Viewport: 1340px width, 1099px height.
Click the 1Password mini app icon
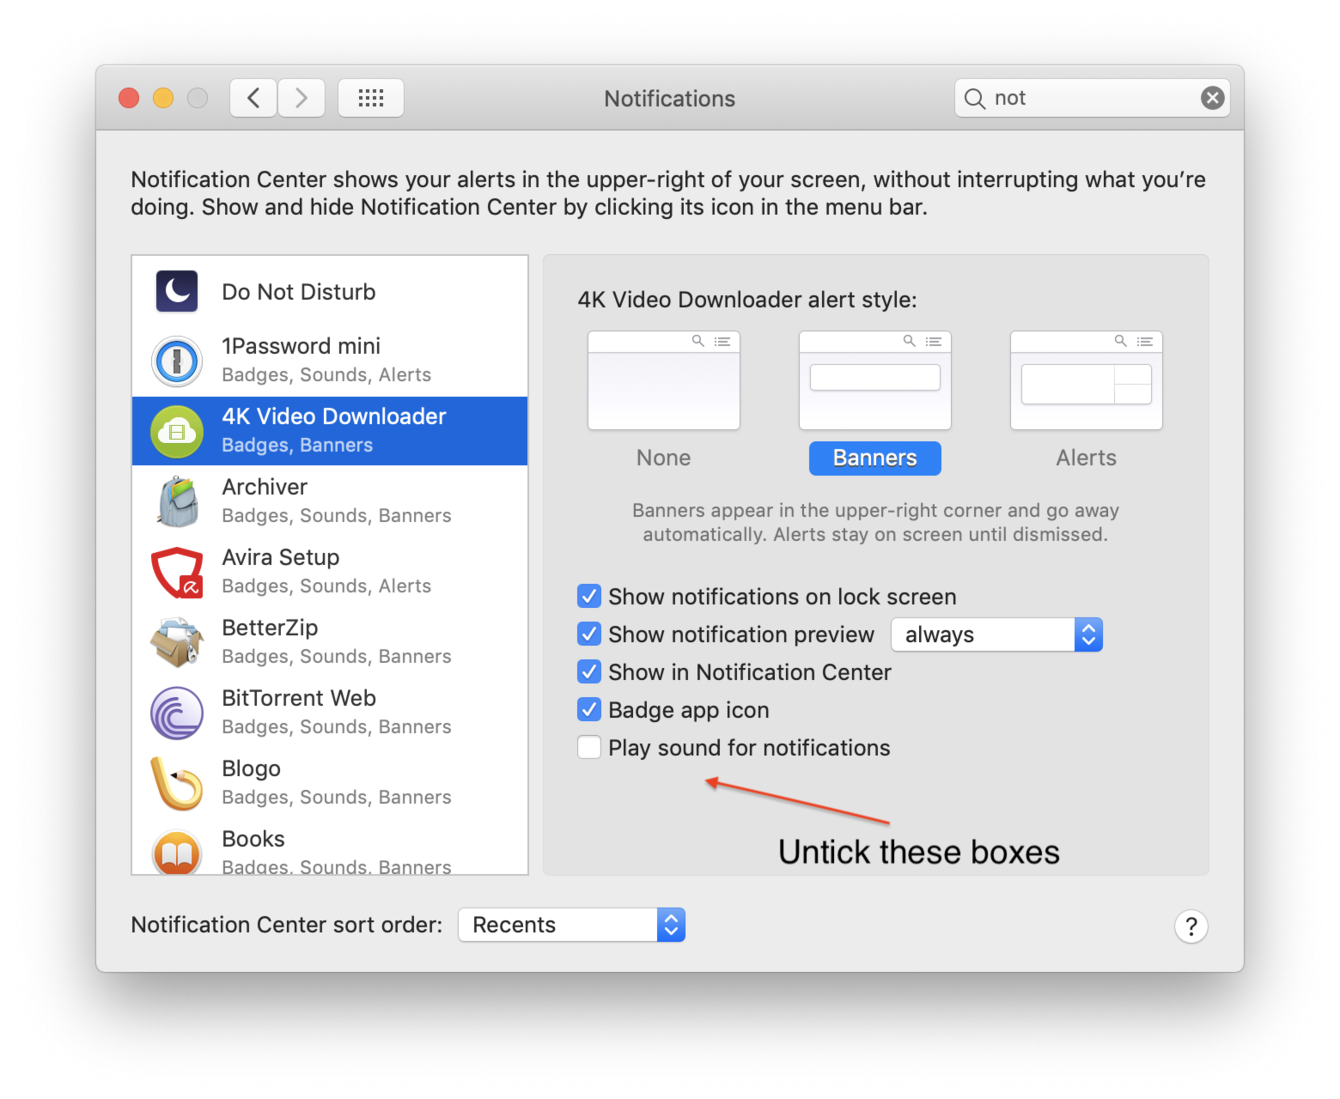click(x=176, y=361)
